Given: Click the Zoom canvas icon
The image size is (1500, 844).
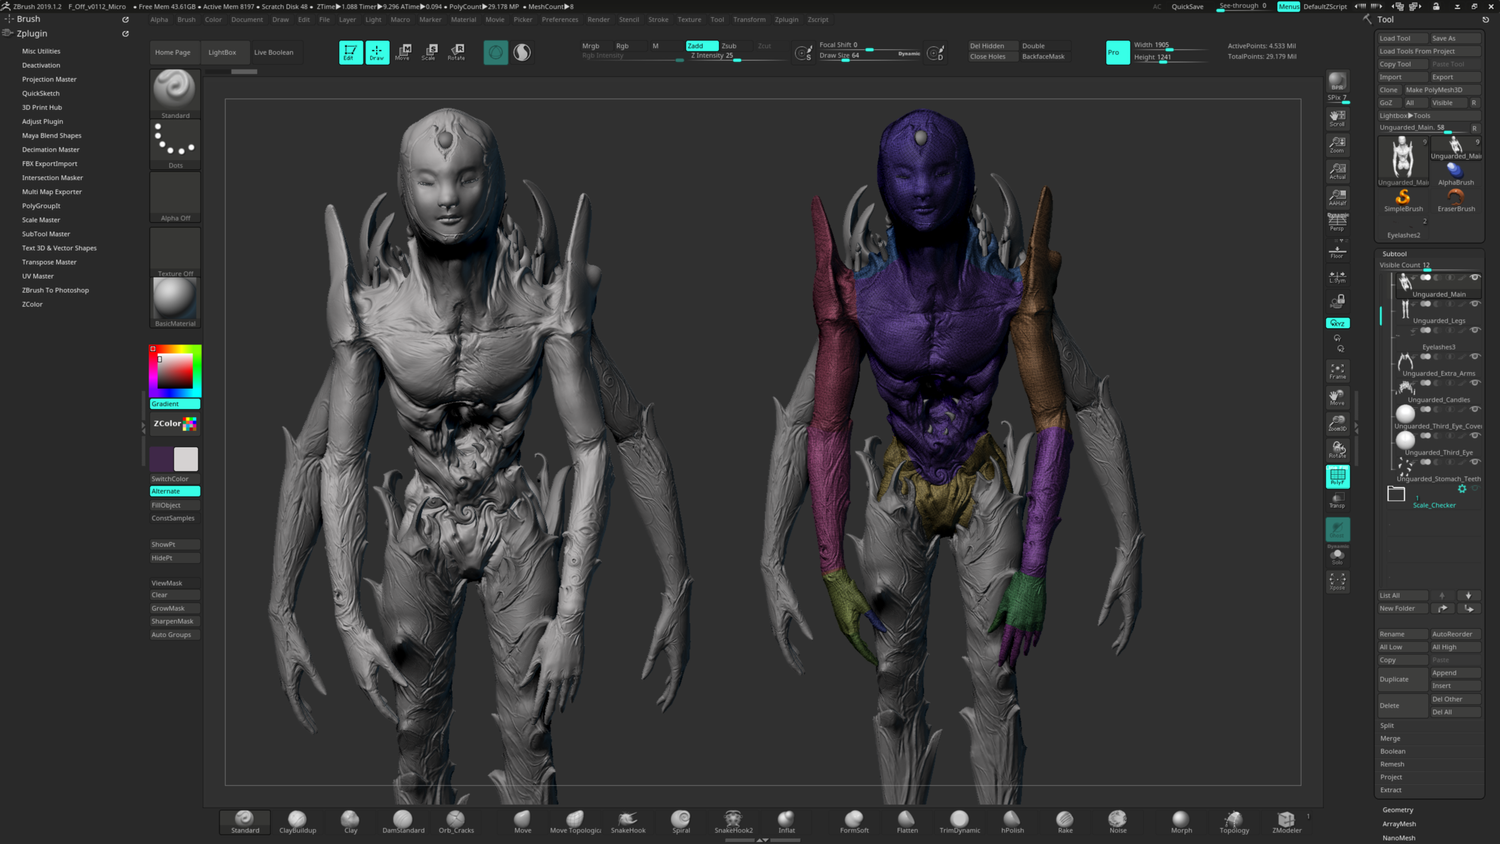Looking at the screenshot, I should pyautogui.click(x=1337, y=145).
